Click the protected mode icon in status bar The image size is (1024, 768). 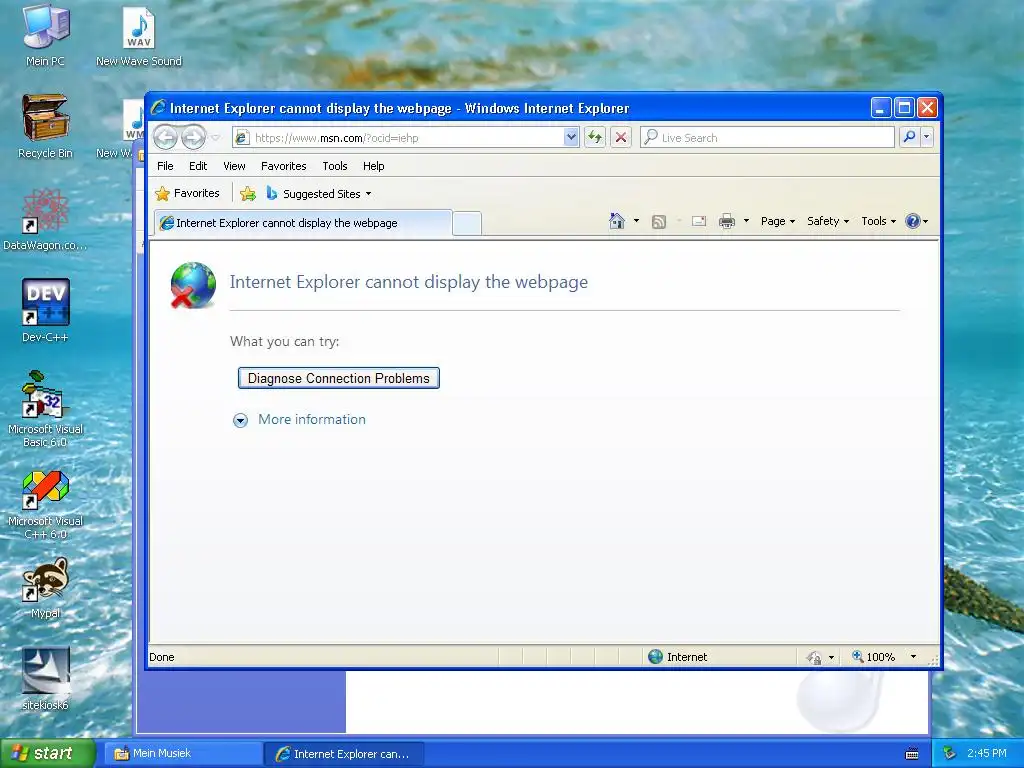coord(814,657)
